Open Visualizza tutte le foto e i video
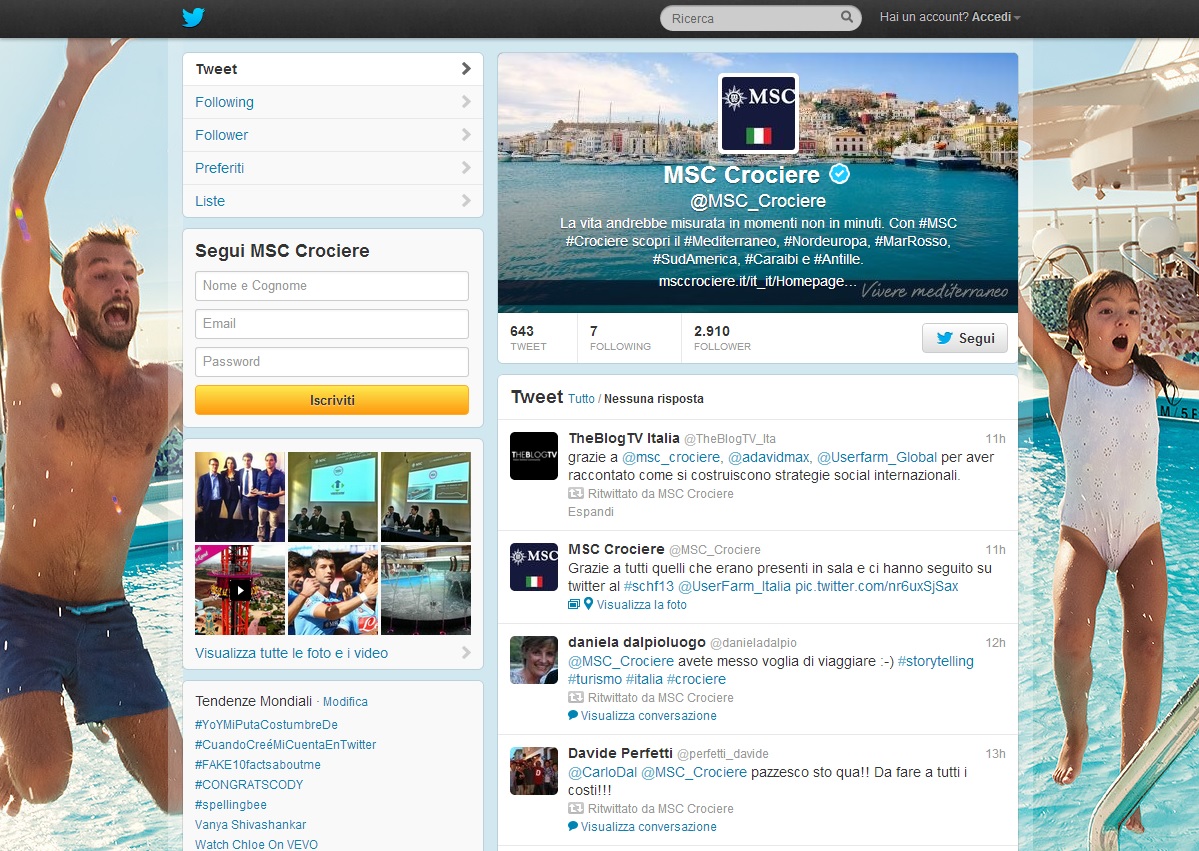Image resolution: width=1199 pixels, height=851 pixels. pos(291,653)
